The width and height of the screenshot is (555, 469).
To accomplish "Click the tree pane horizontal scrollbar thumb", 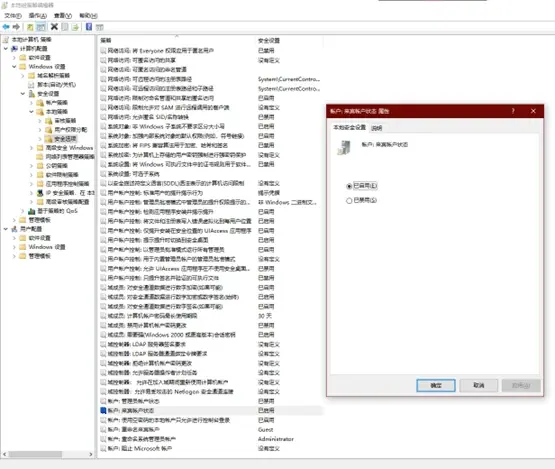I will pos(35,454).
